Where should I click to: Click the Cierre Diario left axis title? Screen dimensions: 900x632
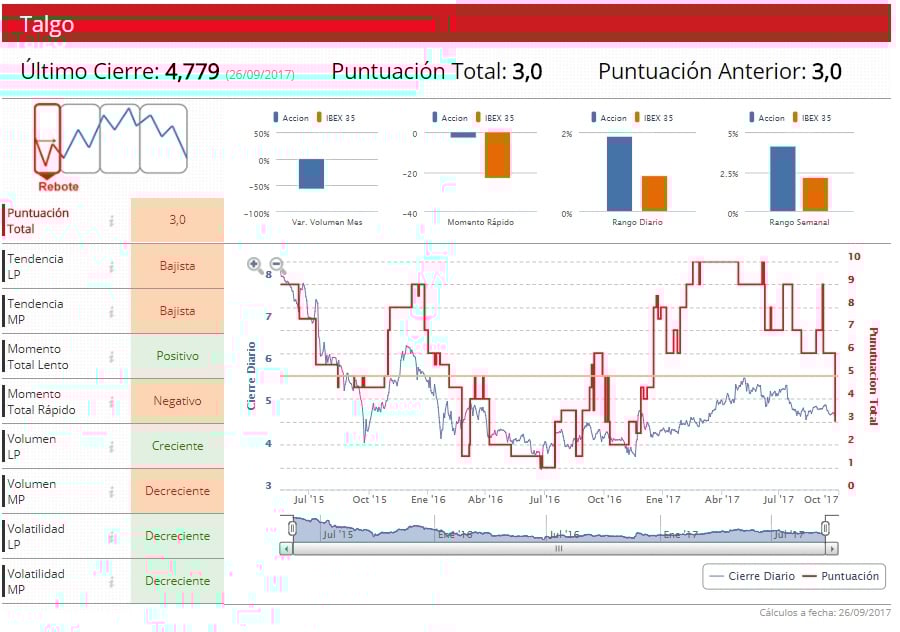point(251,376)
